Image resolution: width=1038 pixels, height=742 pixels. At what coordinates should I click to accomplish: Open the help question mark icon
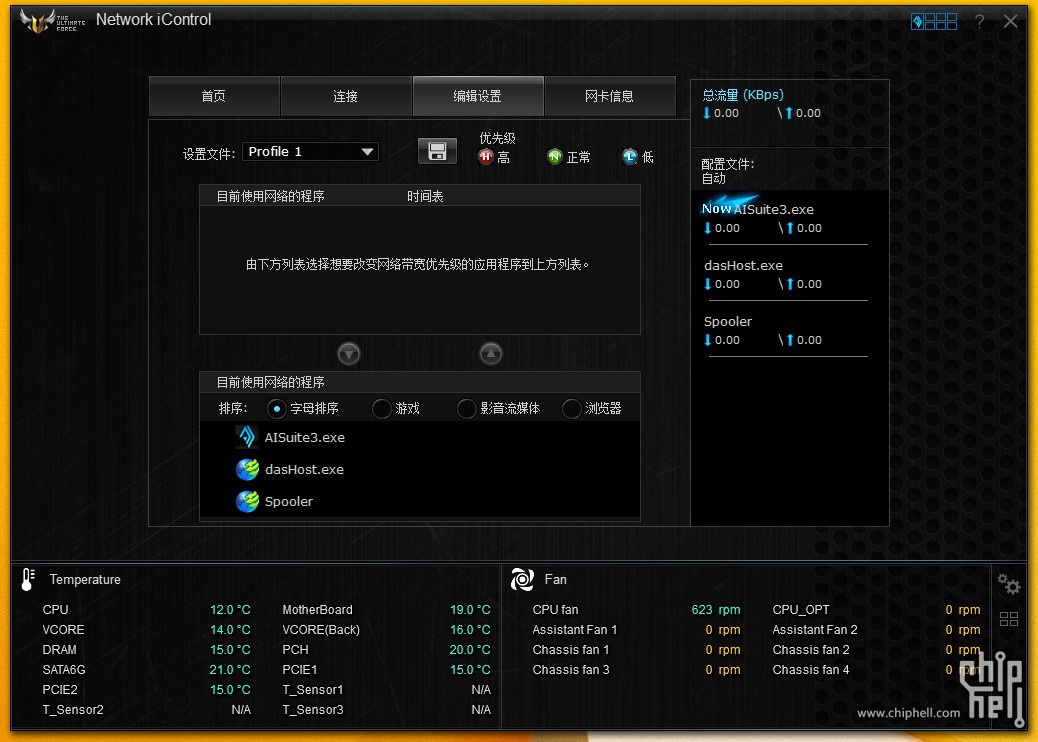(979, 22)
